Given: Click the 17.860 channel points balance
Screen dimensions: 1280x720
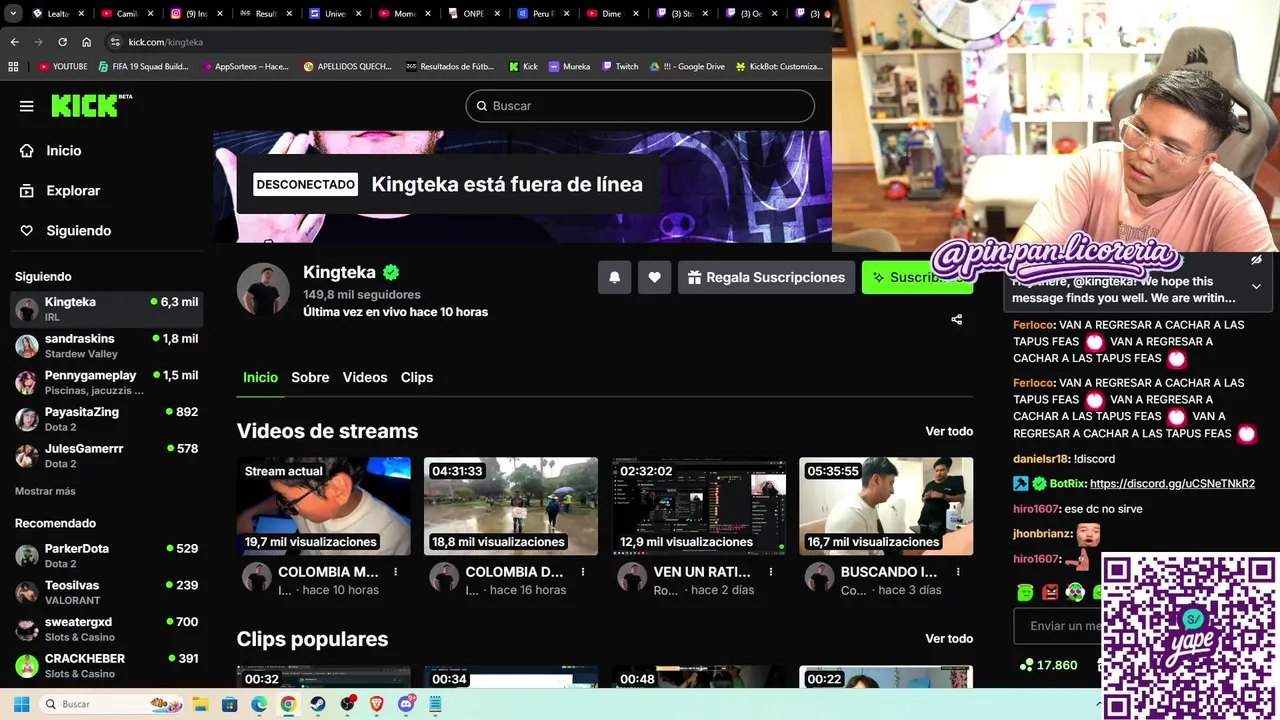Looking at the screenshot, I should pyautogui.click(x=1048, y=665).
